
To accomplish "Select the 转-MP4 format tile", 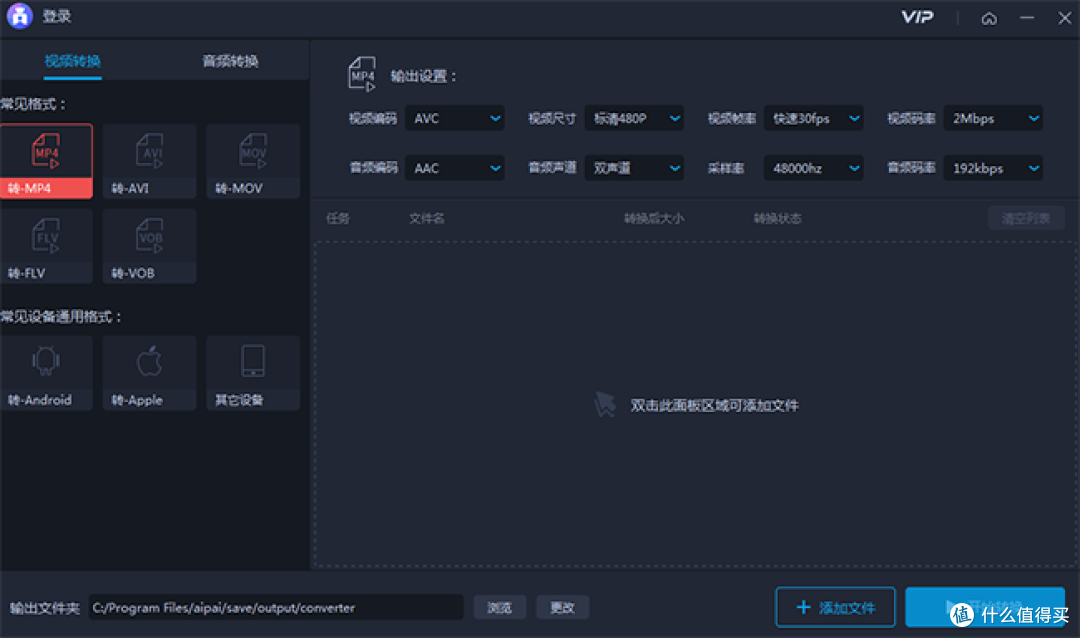I will [46, 161].
